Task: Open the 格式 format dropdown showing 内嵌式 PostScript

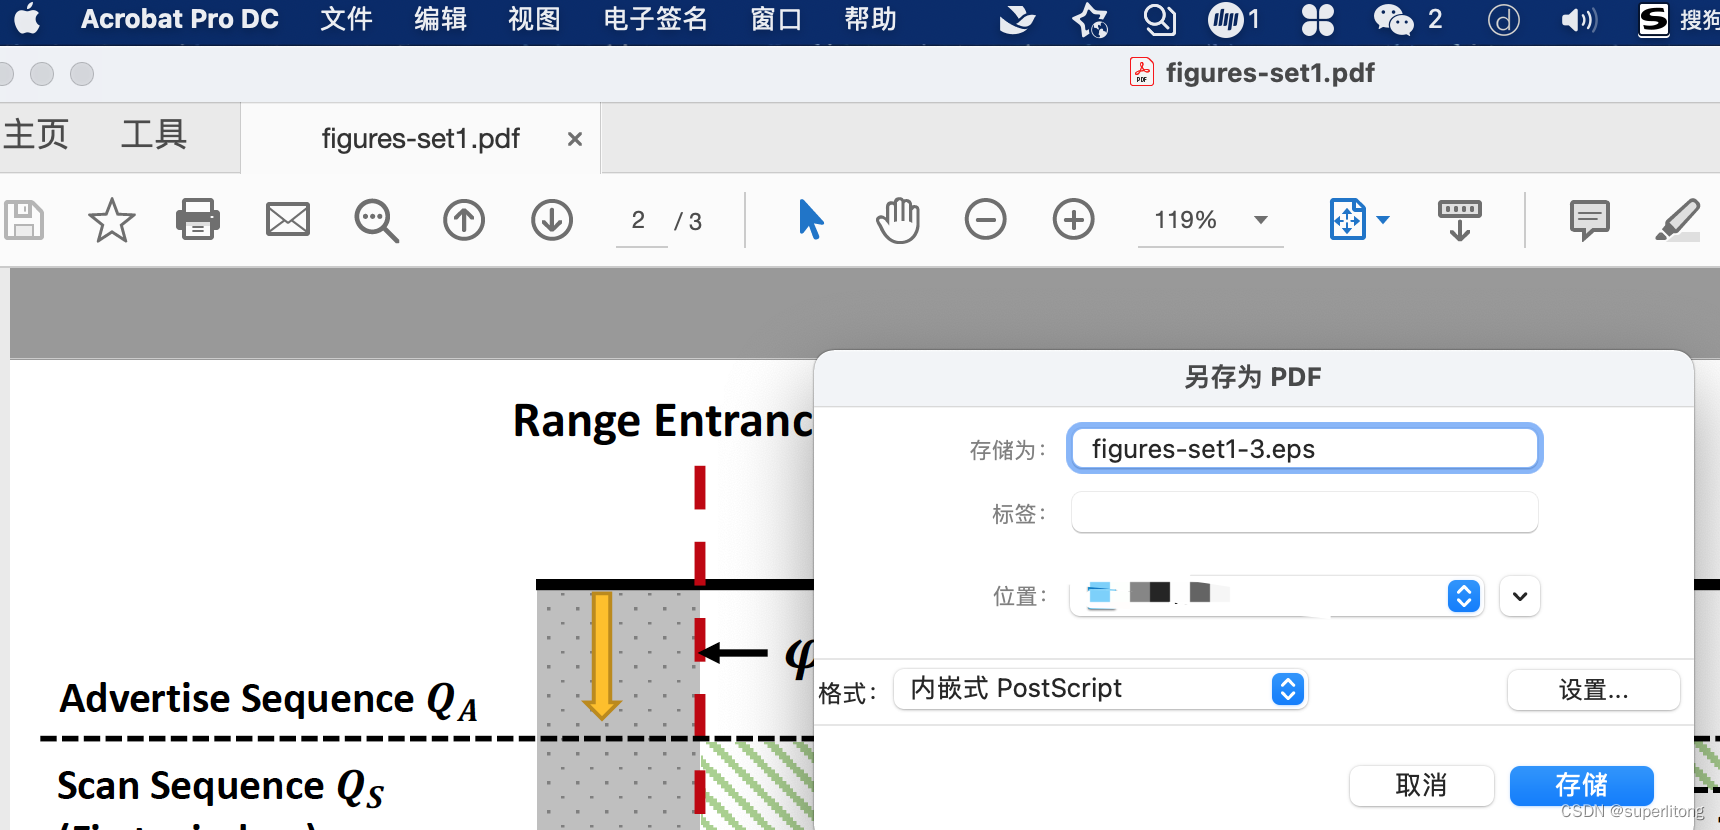Action: coord(1100,689)
